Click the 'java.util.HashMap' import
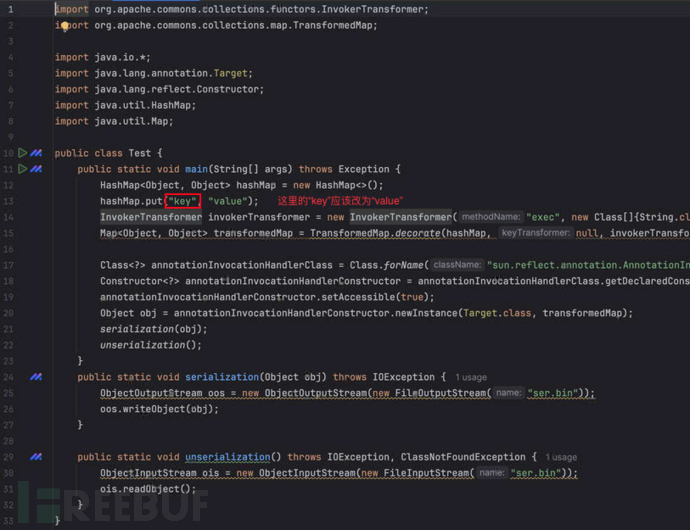The height and width of the screenshot is (530, 690). [x=145, y=105]
